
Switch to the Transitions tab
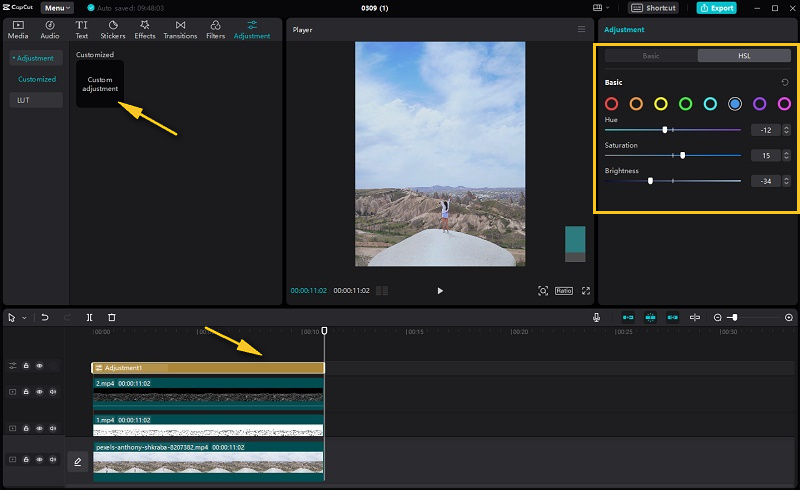(x=180, y=30)
